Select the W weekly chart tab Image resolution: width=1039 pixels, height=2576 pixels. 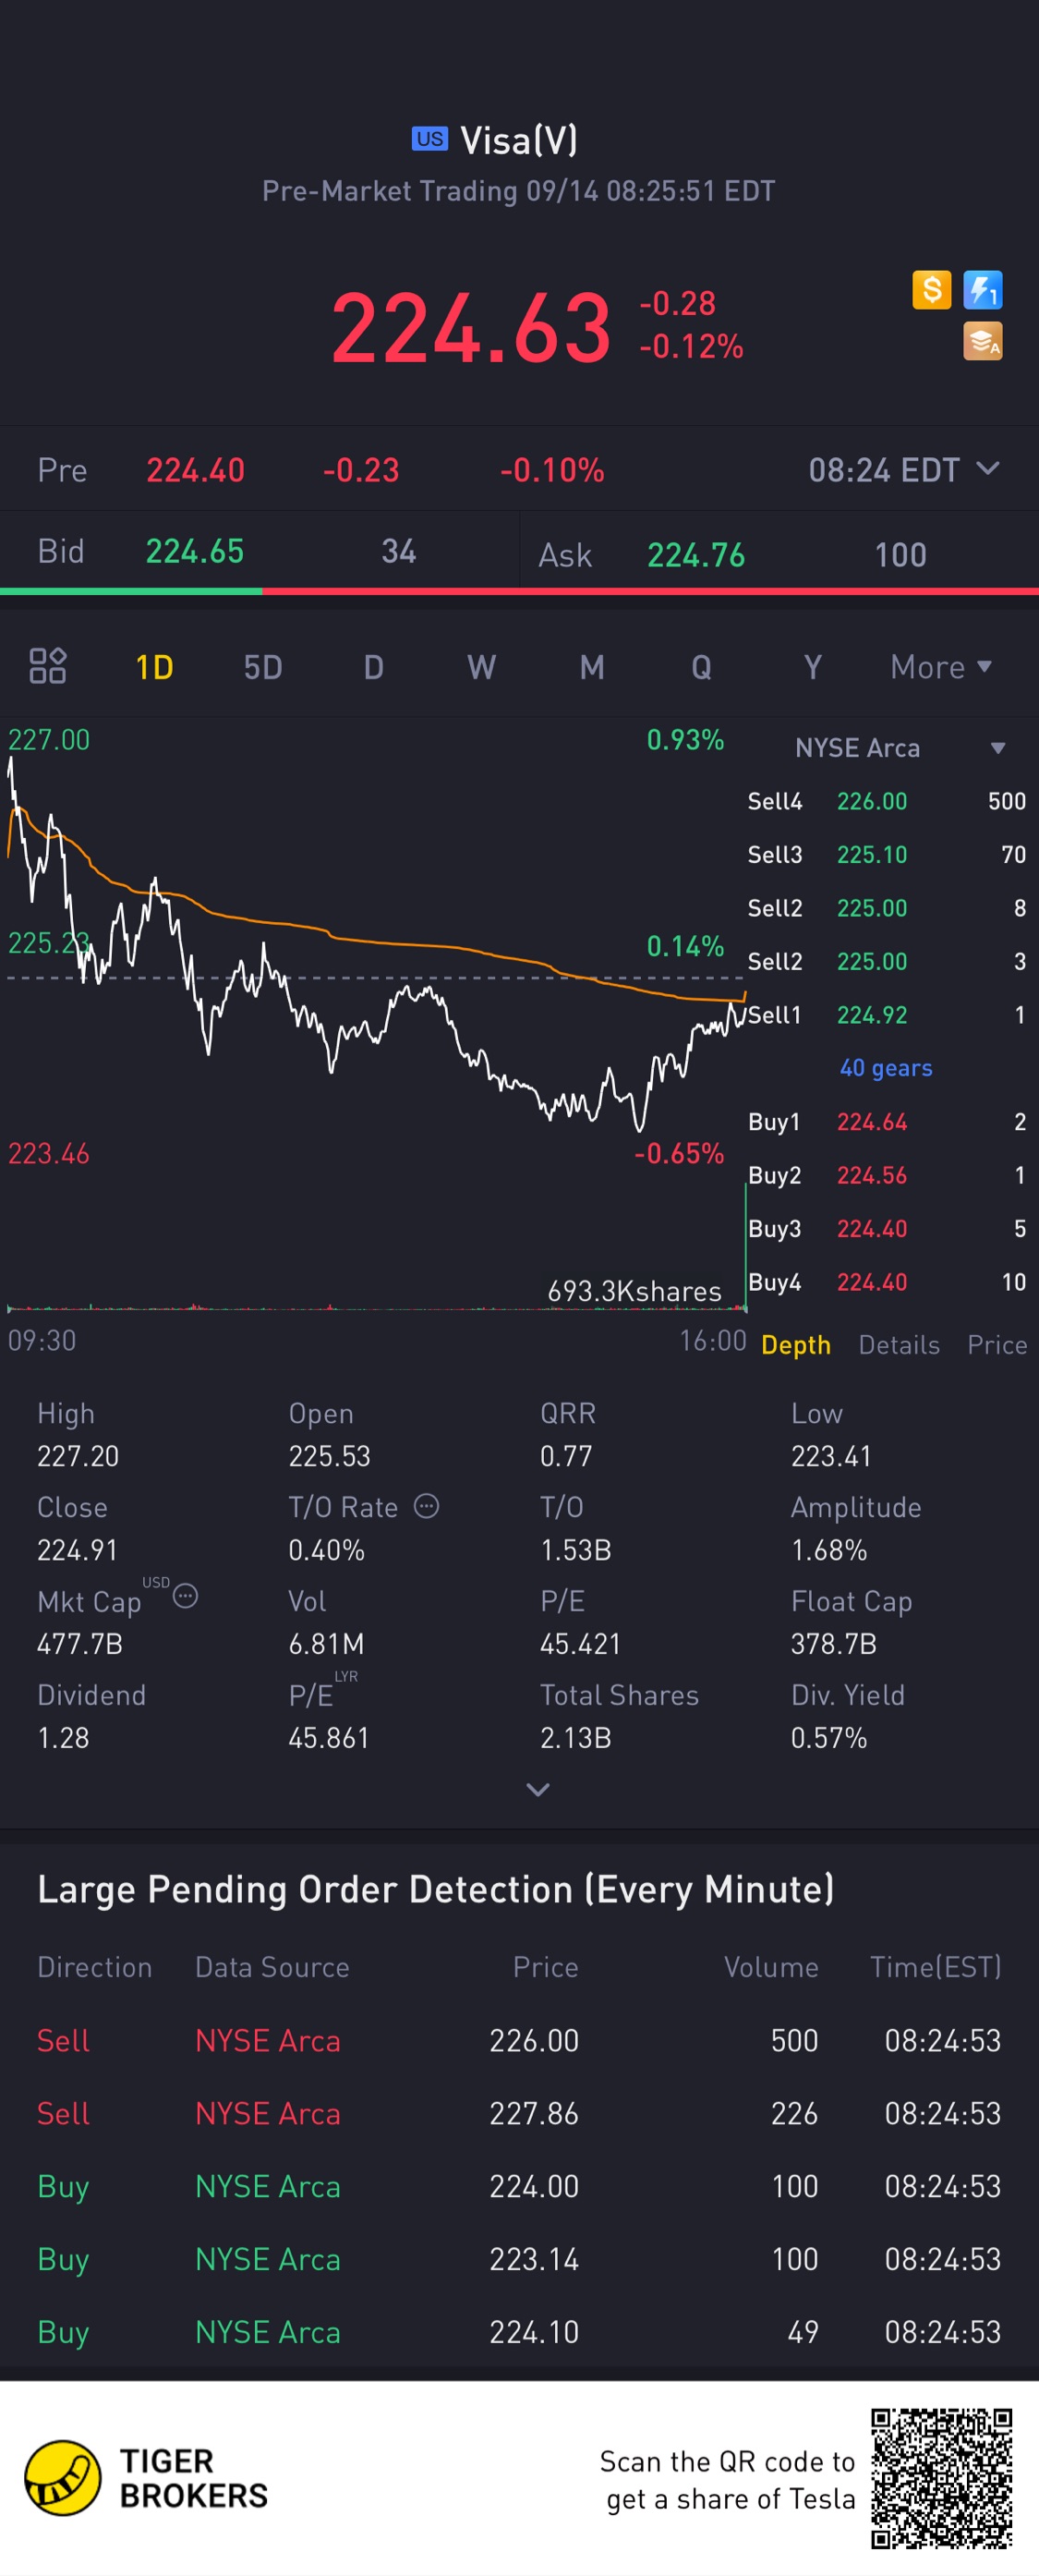(x=481, y=667)
